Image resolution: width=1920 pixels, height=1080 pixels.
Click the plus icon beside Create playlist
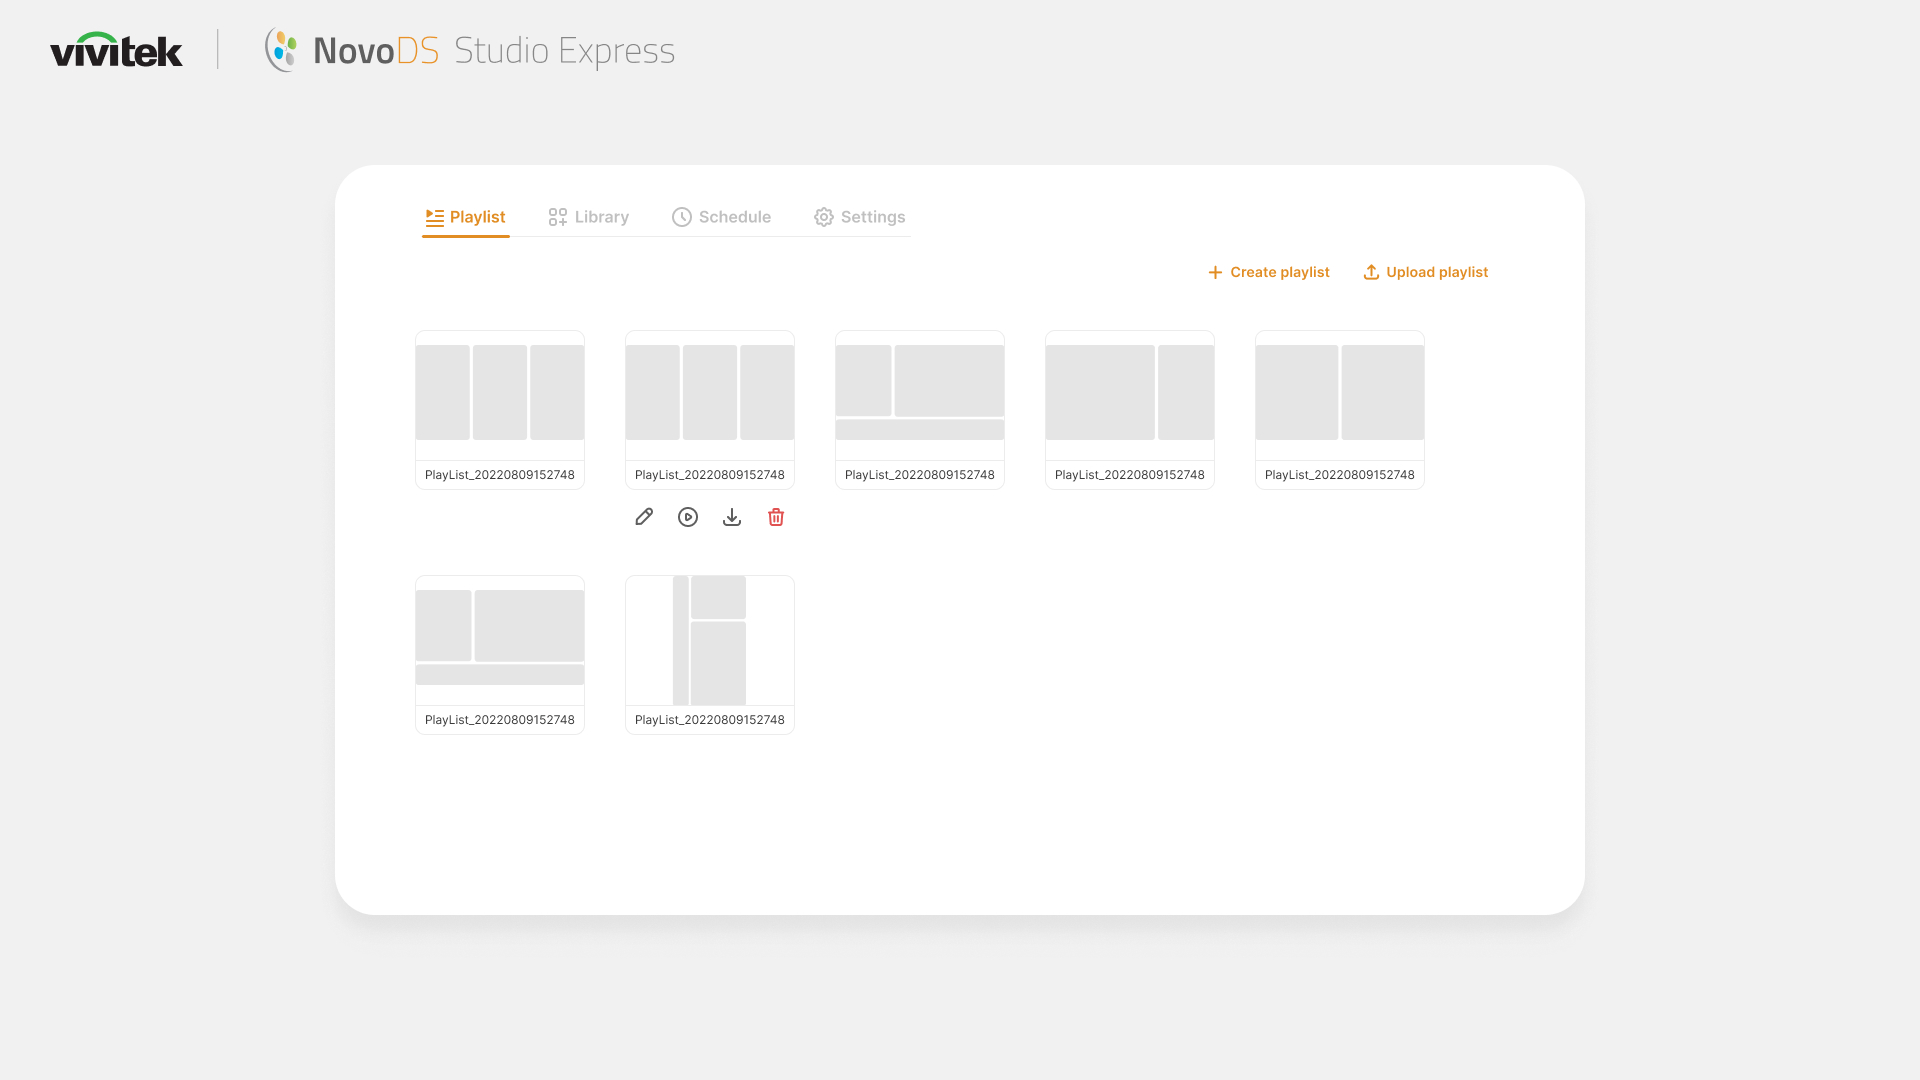pos(1215,272)
